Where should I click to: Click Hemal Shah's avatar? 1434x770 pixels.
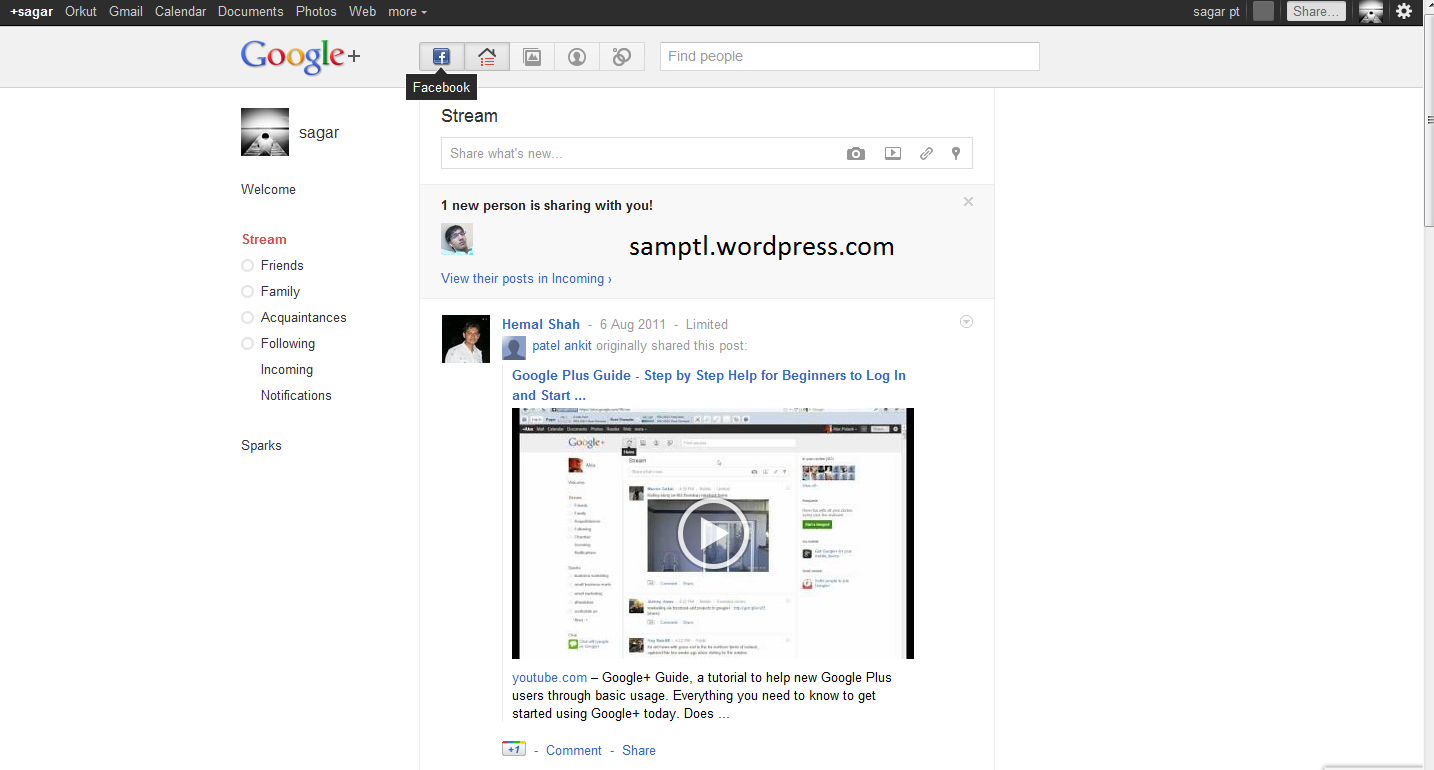[466, 339]
